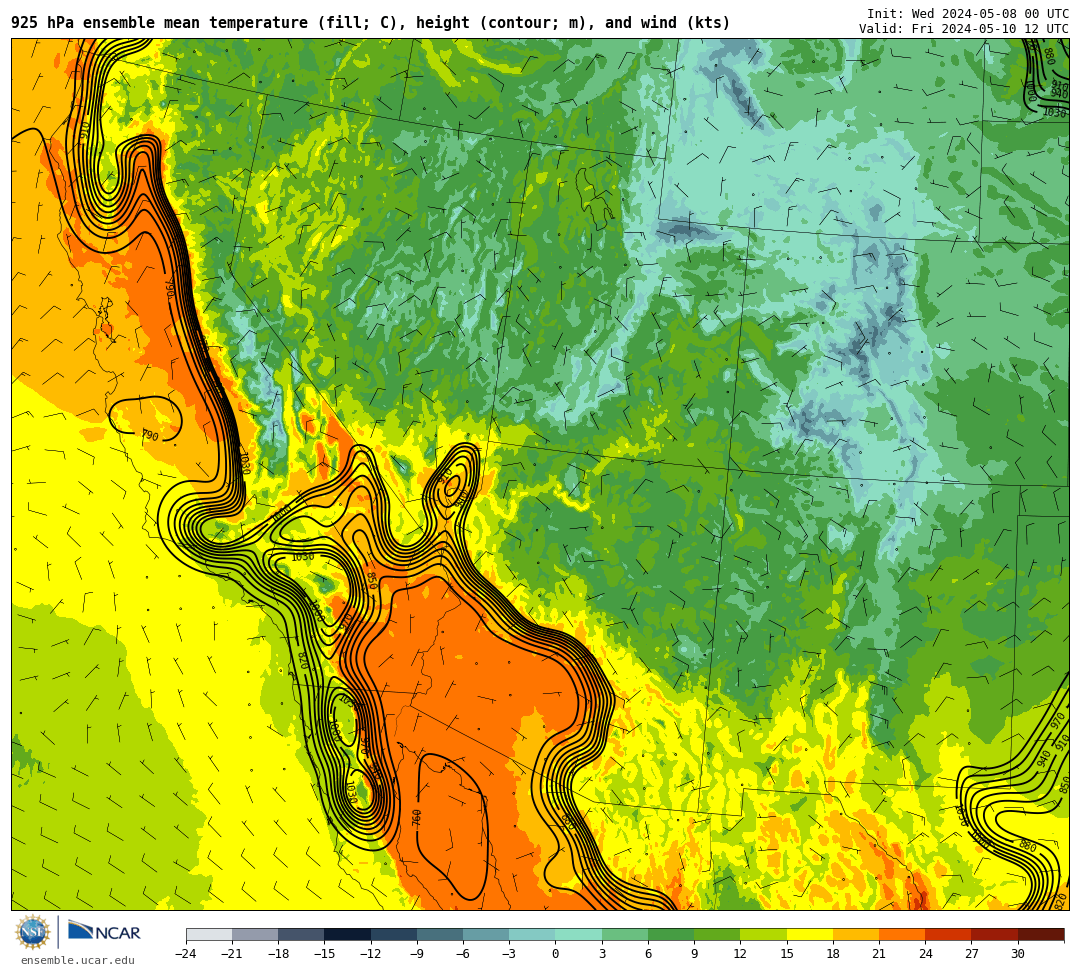1080x973 pixels.
Task: Pick the colorbar swatch between 27 and 30
Action: pyautogui.click(x=995, y=934)
